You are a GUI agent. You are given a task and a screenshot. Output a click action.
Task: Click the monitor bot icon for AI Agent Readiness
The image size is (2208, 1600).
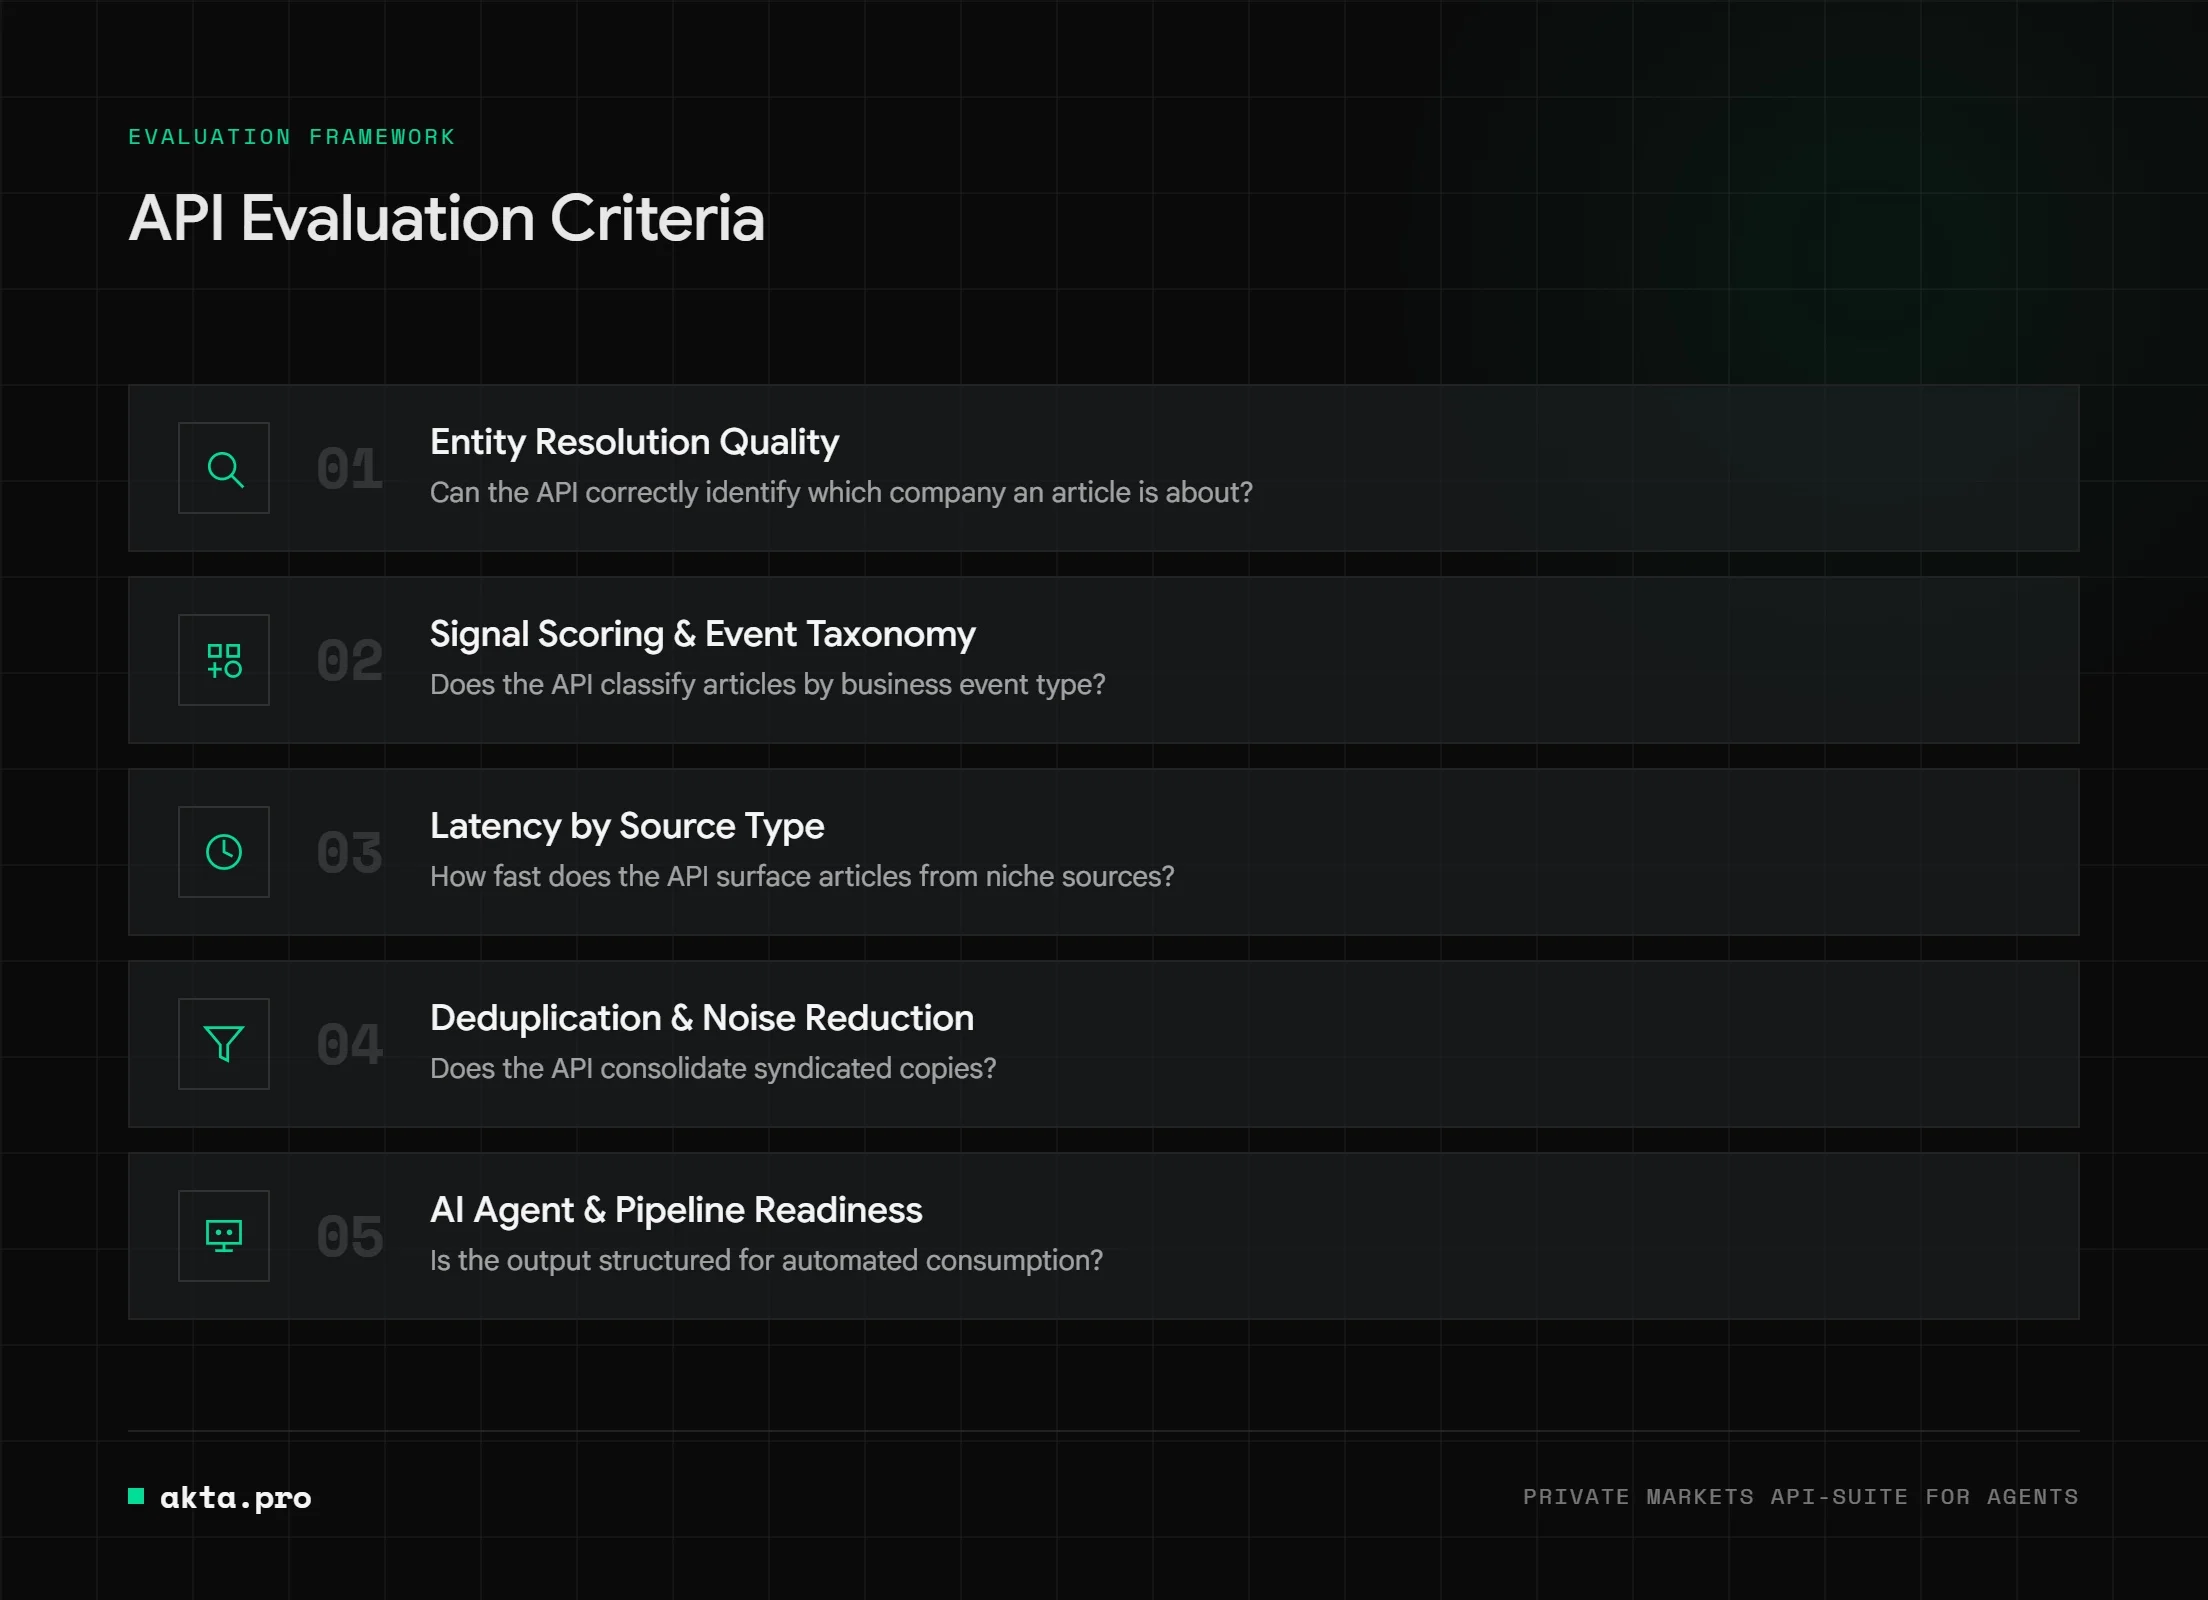(224, 1236)
